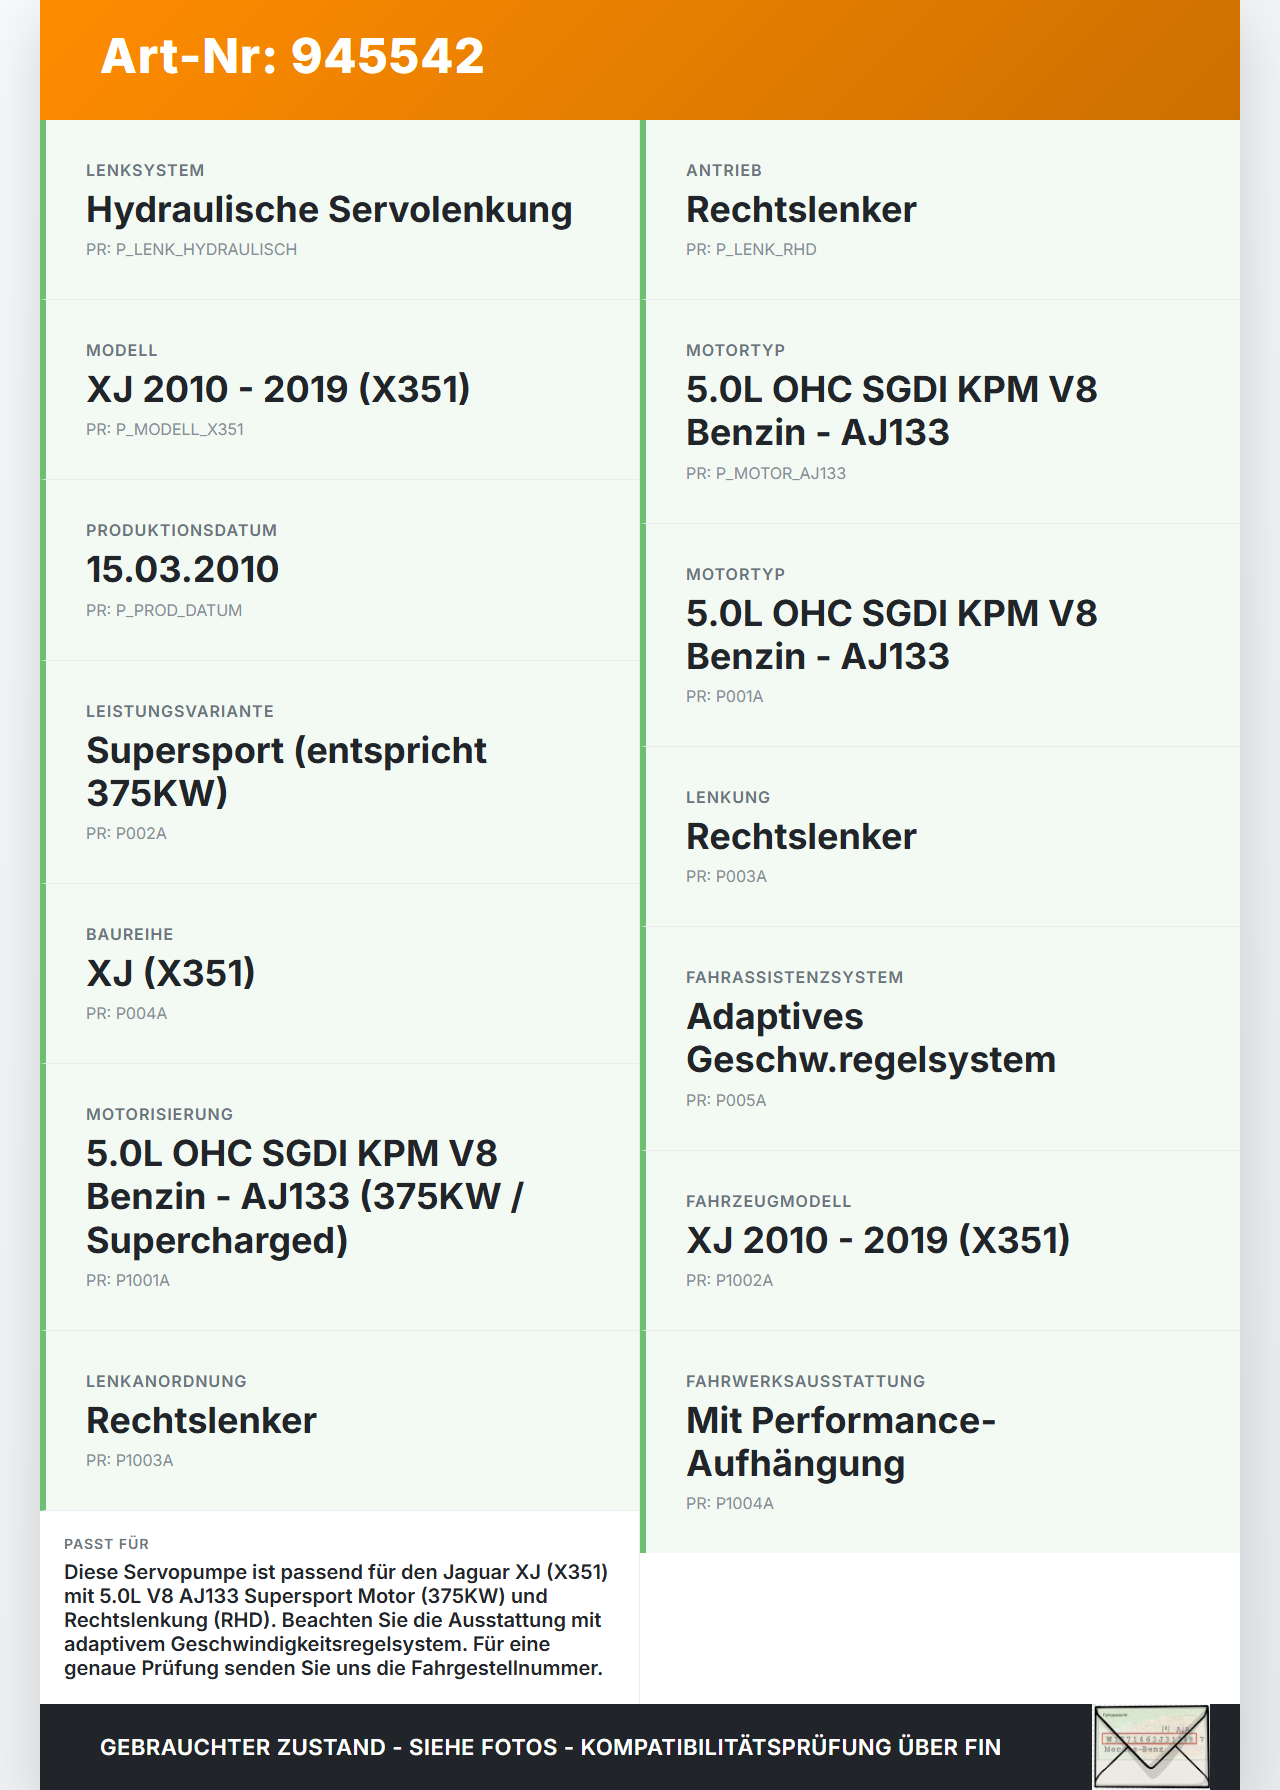Click the PR: P_PROD_DATUM code label
Viewport: 1280px width, 1790px height.
tap(164, 610)
